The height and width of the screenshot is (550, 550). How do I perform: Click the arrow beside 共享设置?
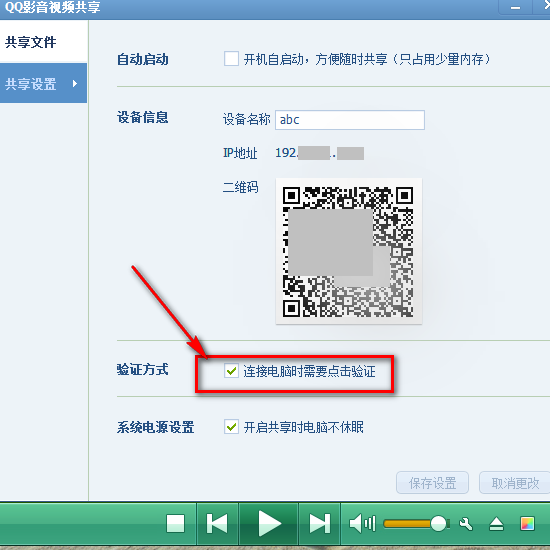tap(74, 83)
